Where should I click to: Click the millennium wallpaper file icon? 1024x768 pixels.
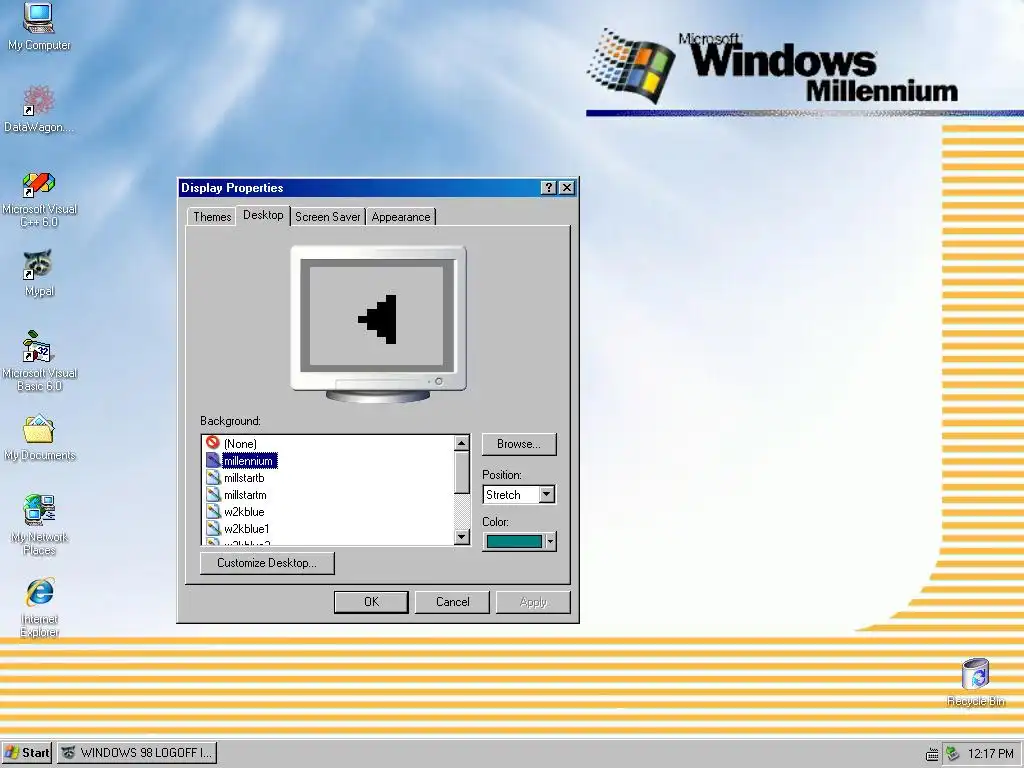213,460
